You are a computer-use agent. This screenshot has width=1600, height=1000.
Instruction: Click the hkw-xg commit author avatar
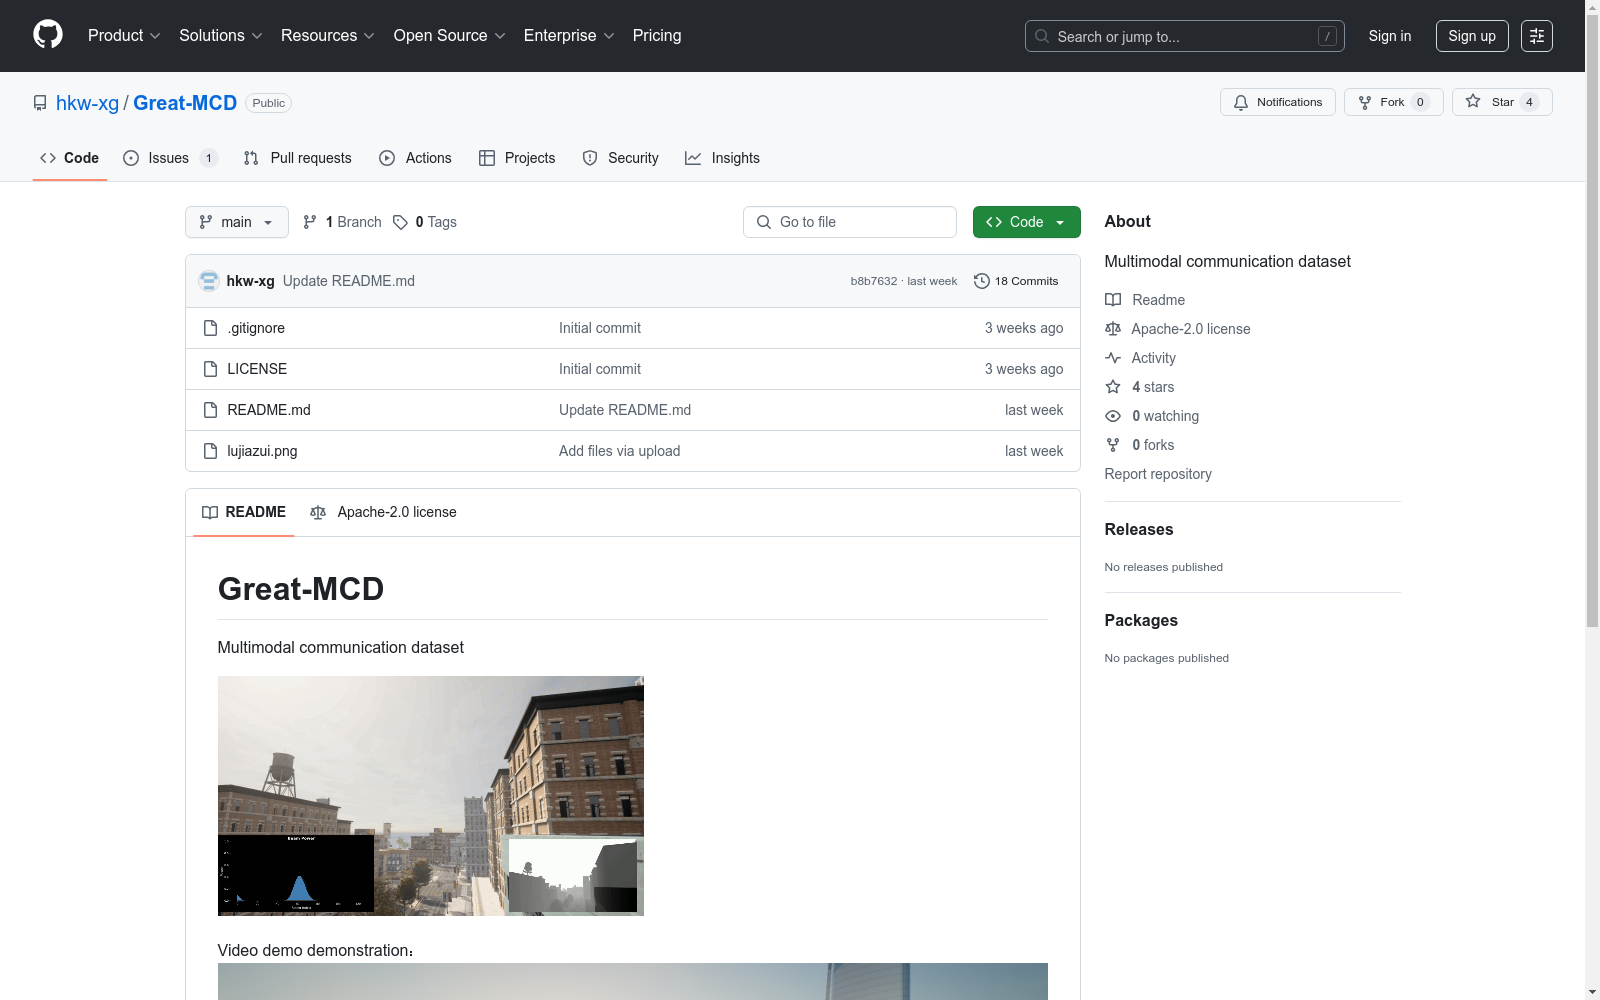pos(209,281)
